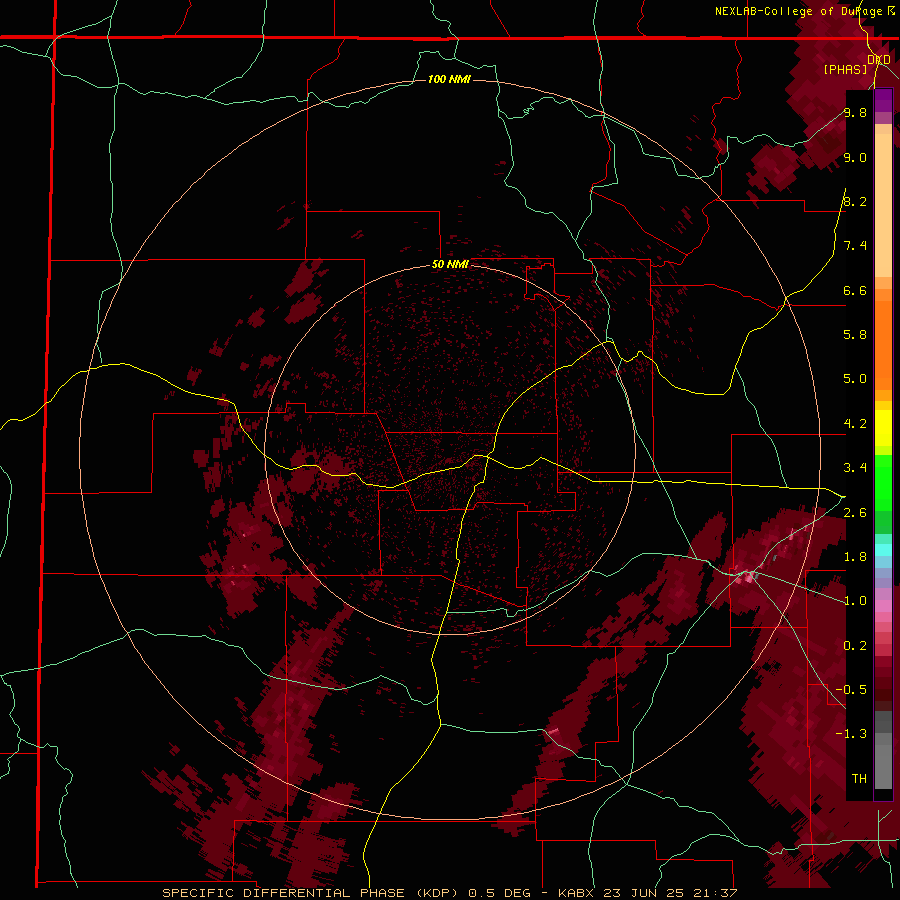Click the "100 NMI" range ring label
This screenshot has width=900, height=900.
(x=449, y=79)
